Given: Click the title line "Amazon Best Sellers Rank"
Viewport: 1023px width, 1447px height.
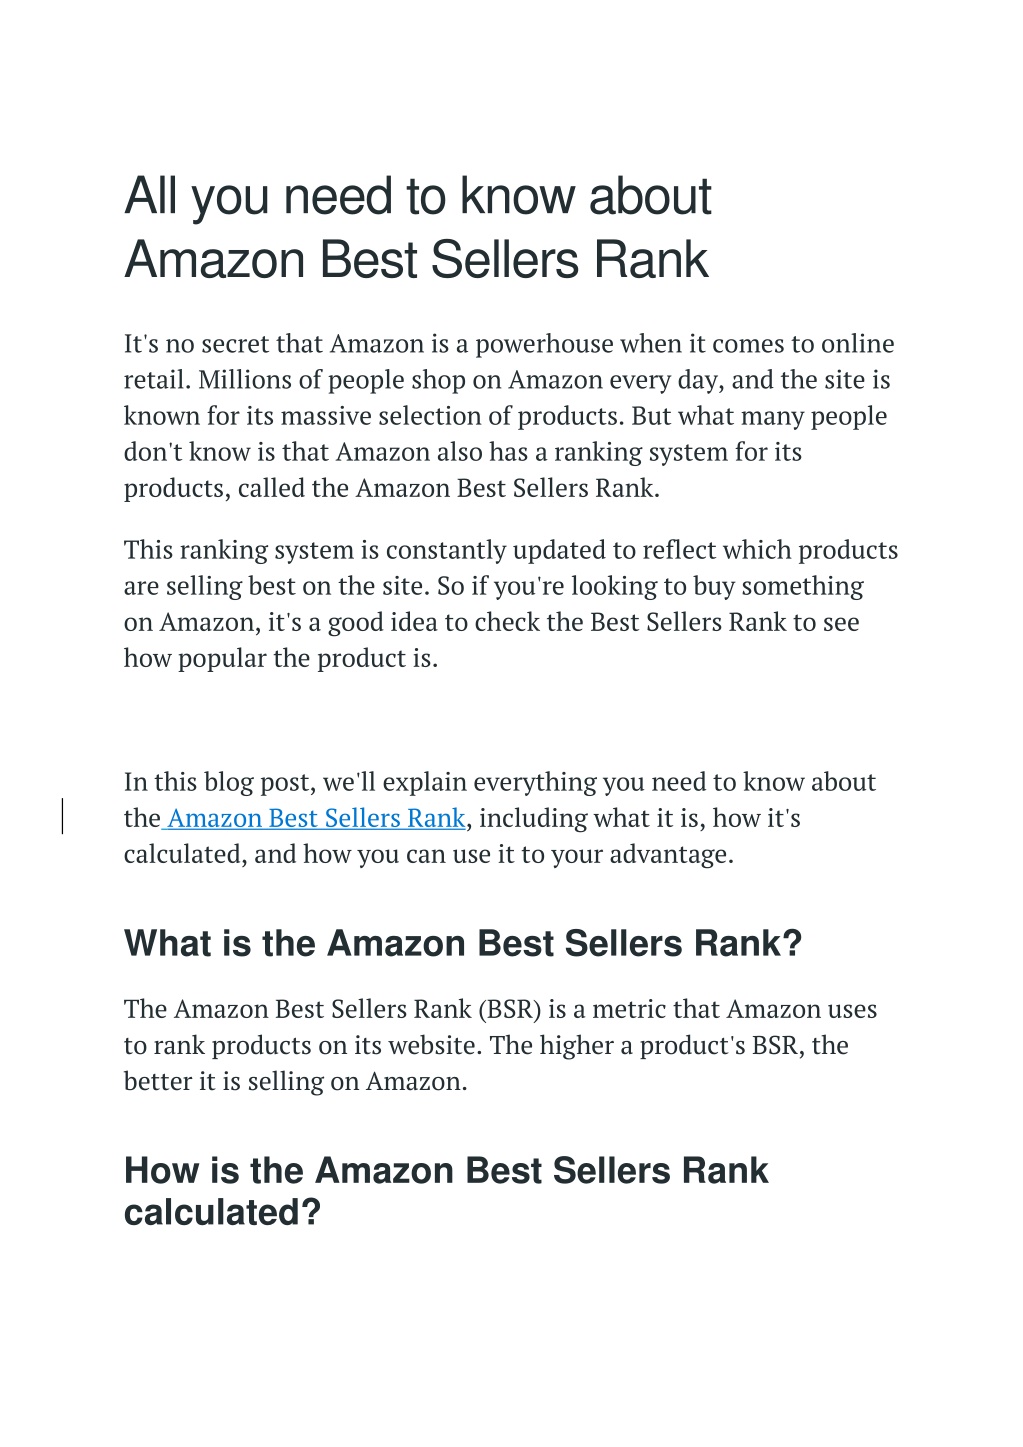Looking at the screenshot, I should pyautogui.click(x=416, y=260).
